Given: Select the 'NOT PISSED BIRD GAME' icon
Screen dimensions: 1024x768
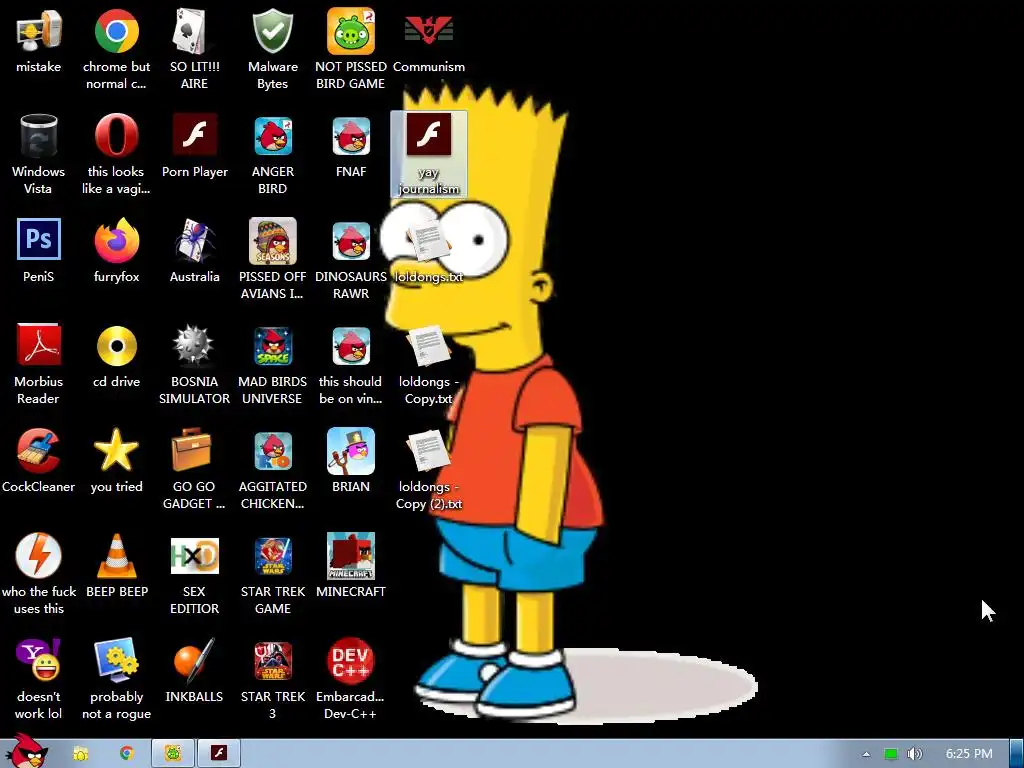Looking at the screenshot, I should (x=351, y=31).
